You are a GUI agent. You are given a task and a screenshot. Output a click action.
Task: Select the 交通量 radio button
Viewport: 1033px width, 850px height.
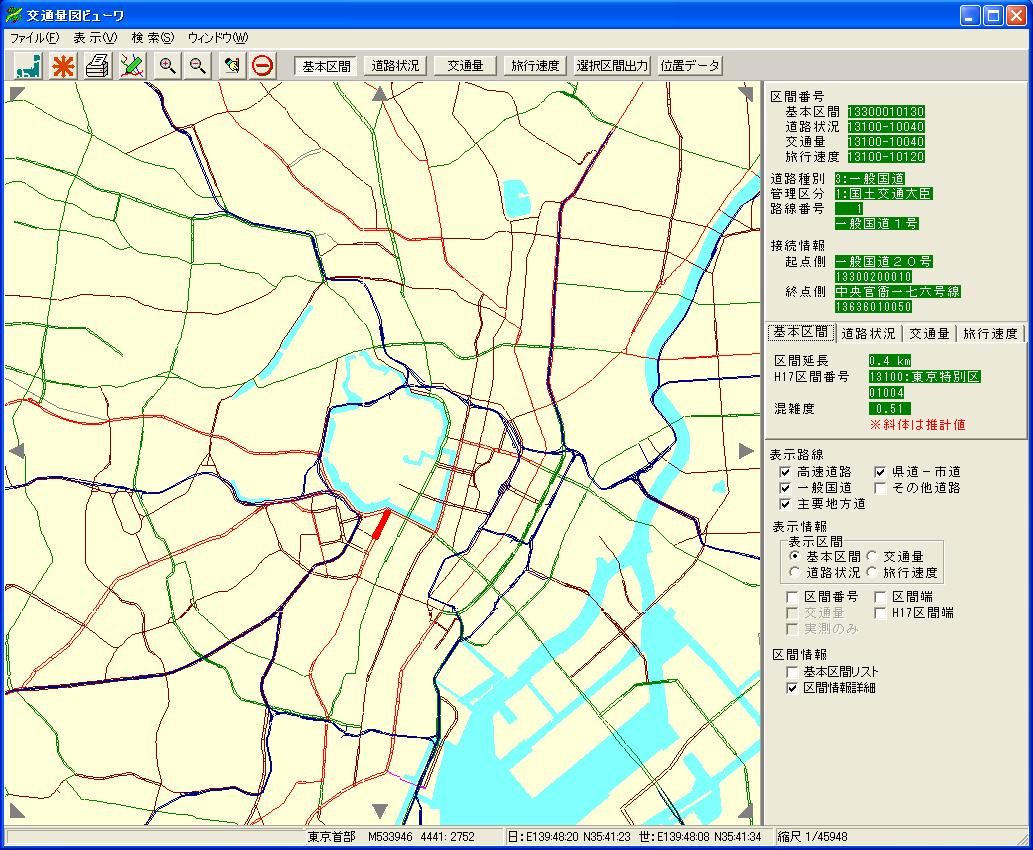click(872, 556)
